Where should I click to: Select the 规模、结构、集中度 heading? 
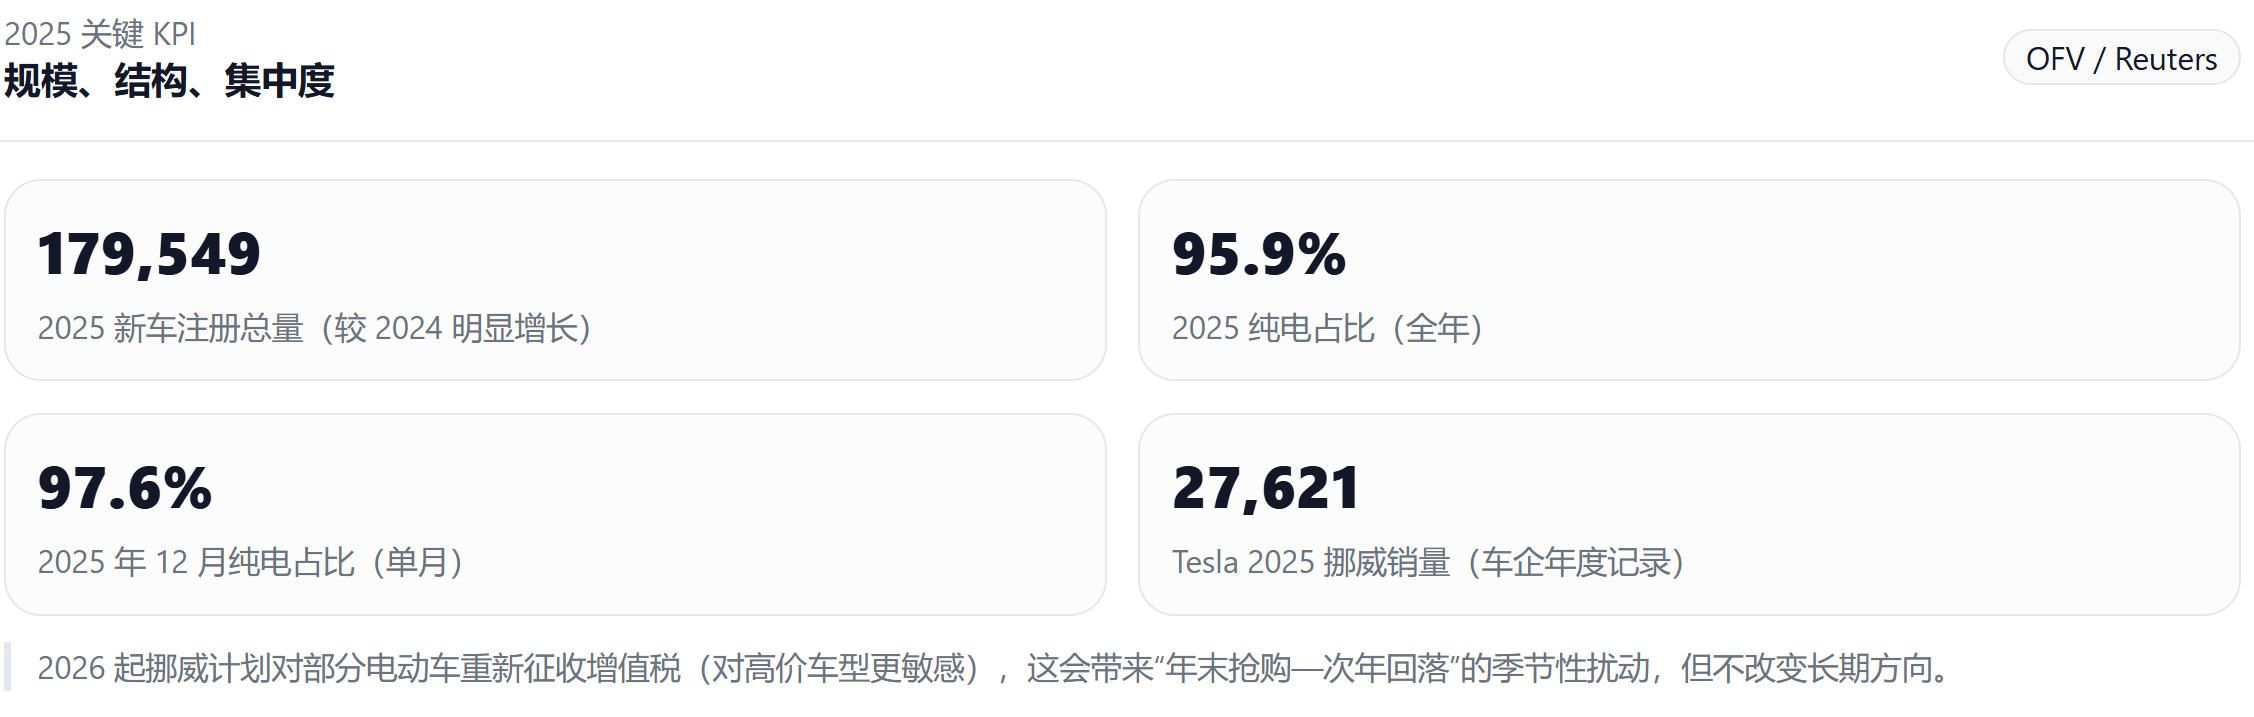pos(169,81)
